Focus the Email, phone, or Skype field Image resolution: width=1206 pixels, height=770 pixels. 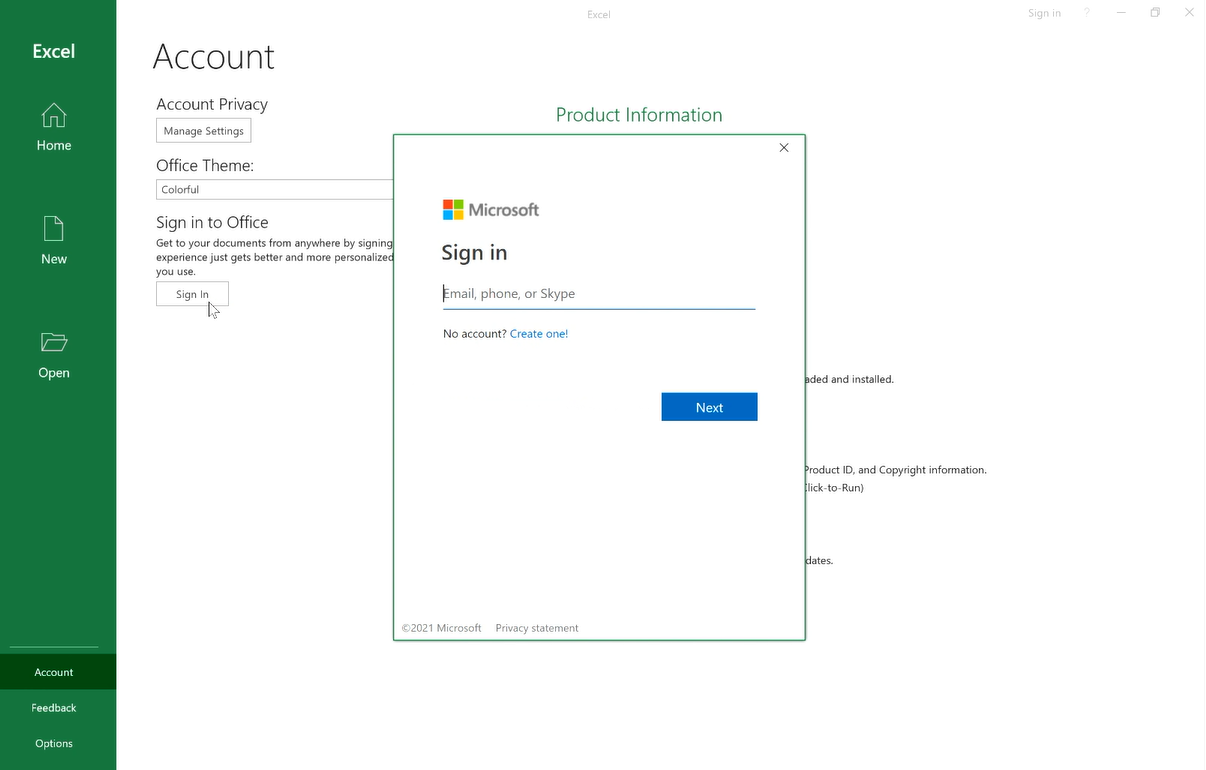coord(598,294)
